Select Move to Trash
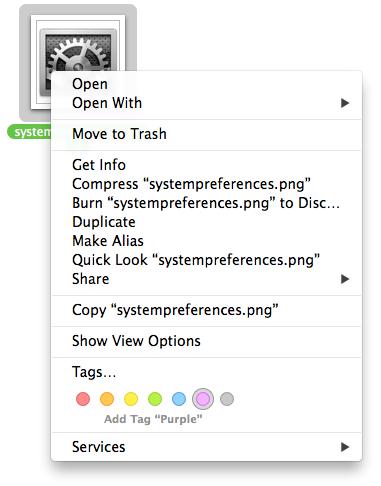381x486 pixels. 207,134
